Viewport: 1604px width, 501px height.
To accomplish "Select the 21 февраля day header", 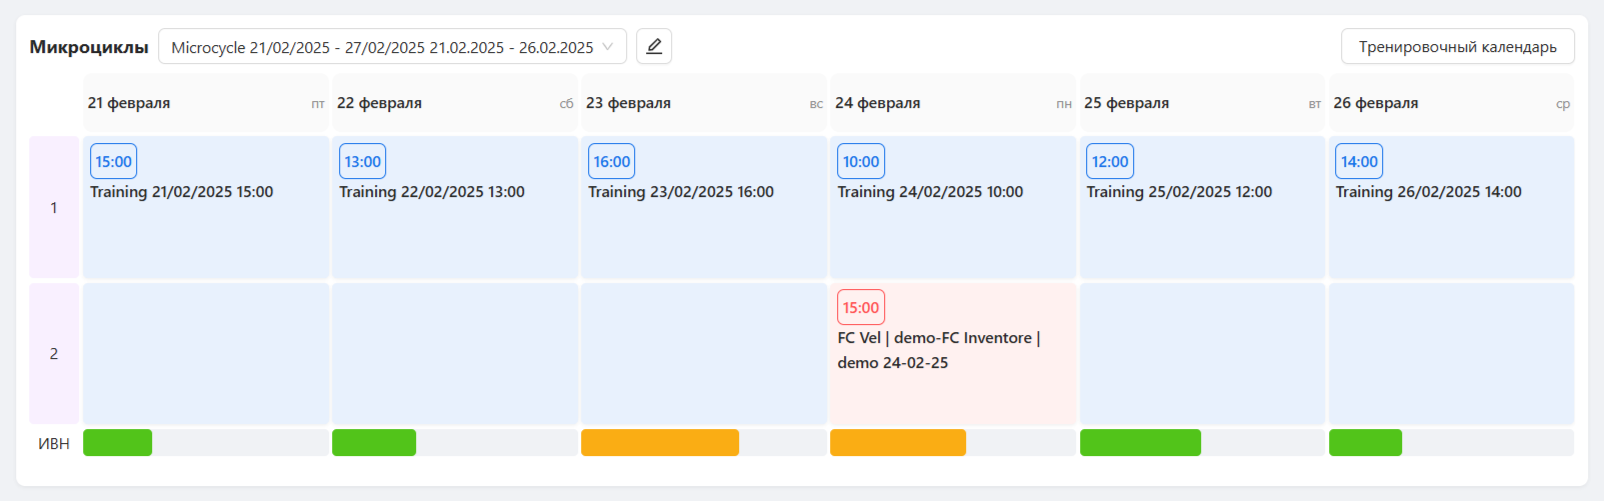I will [205, 103].
